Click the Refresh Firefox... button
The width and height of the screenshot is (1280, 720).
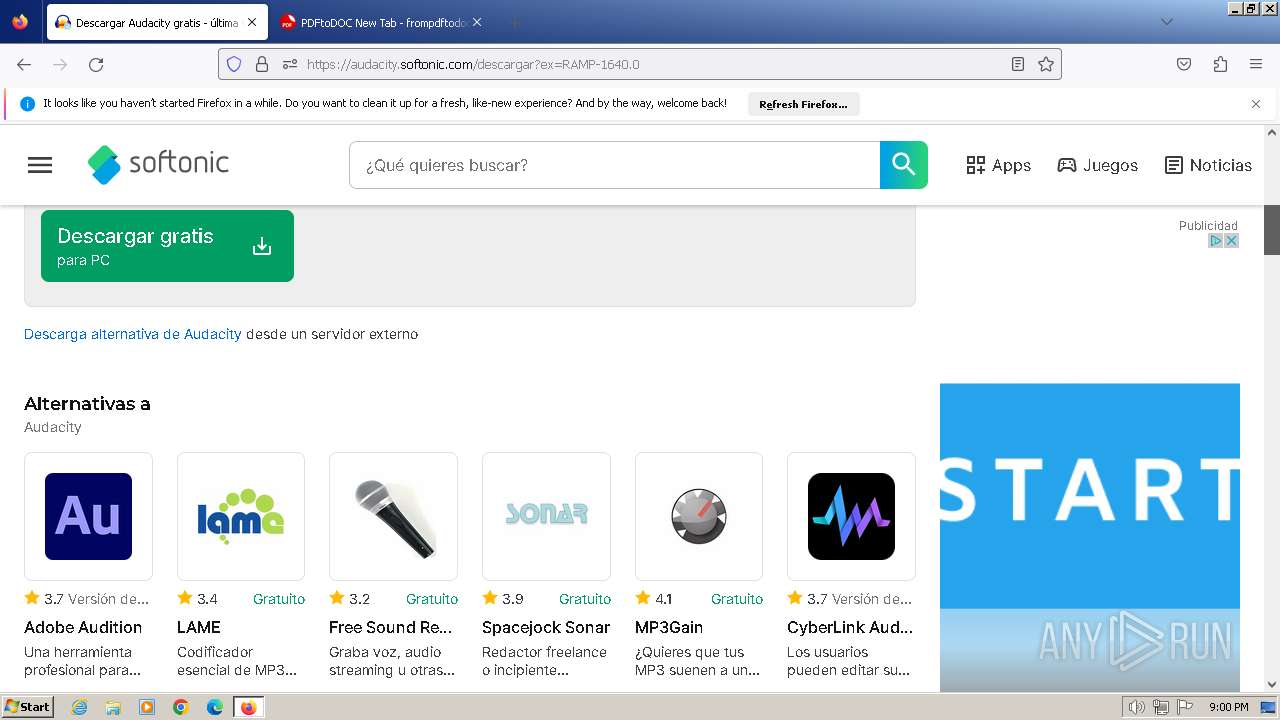tap(803, 104)
